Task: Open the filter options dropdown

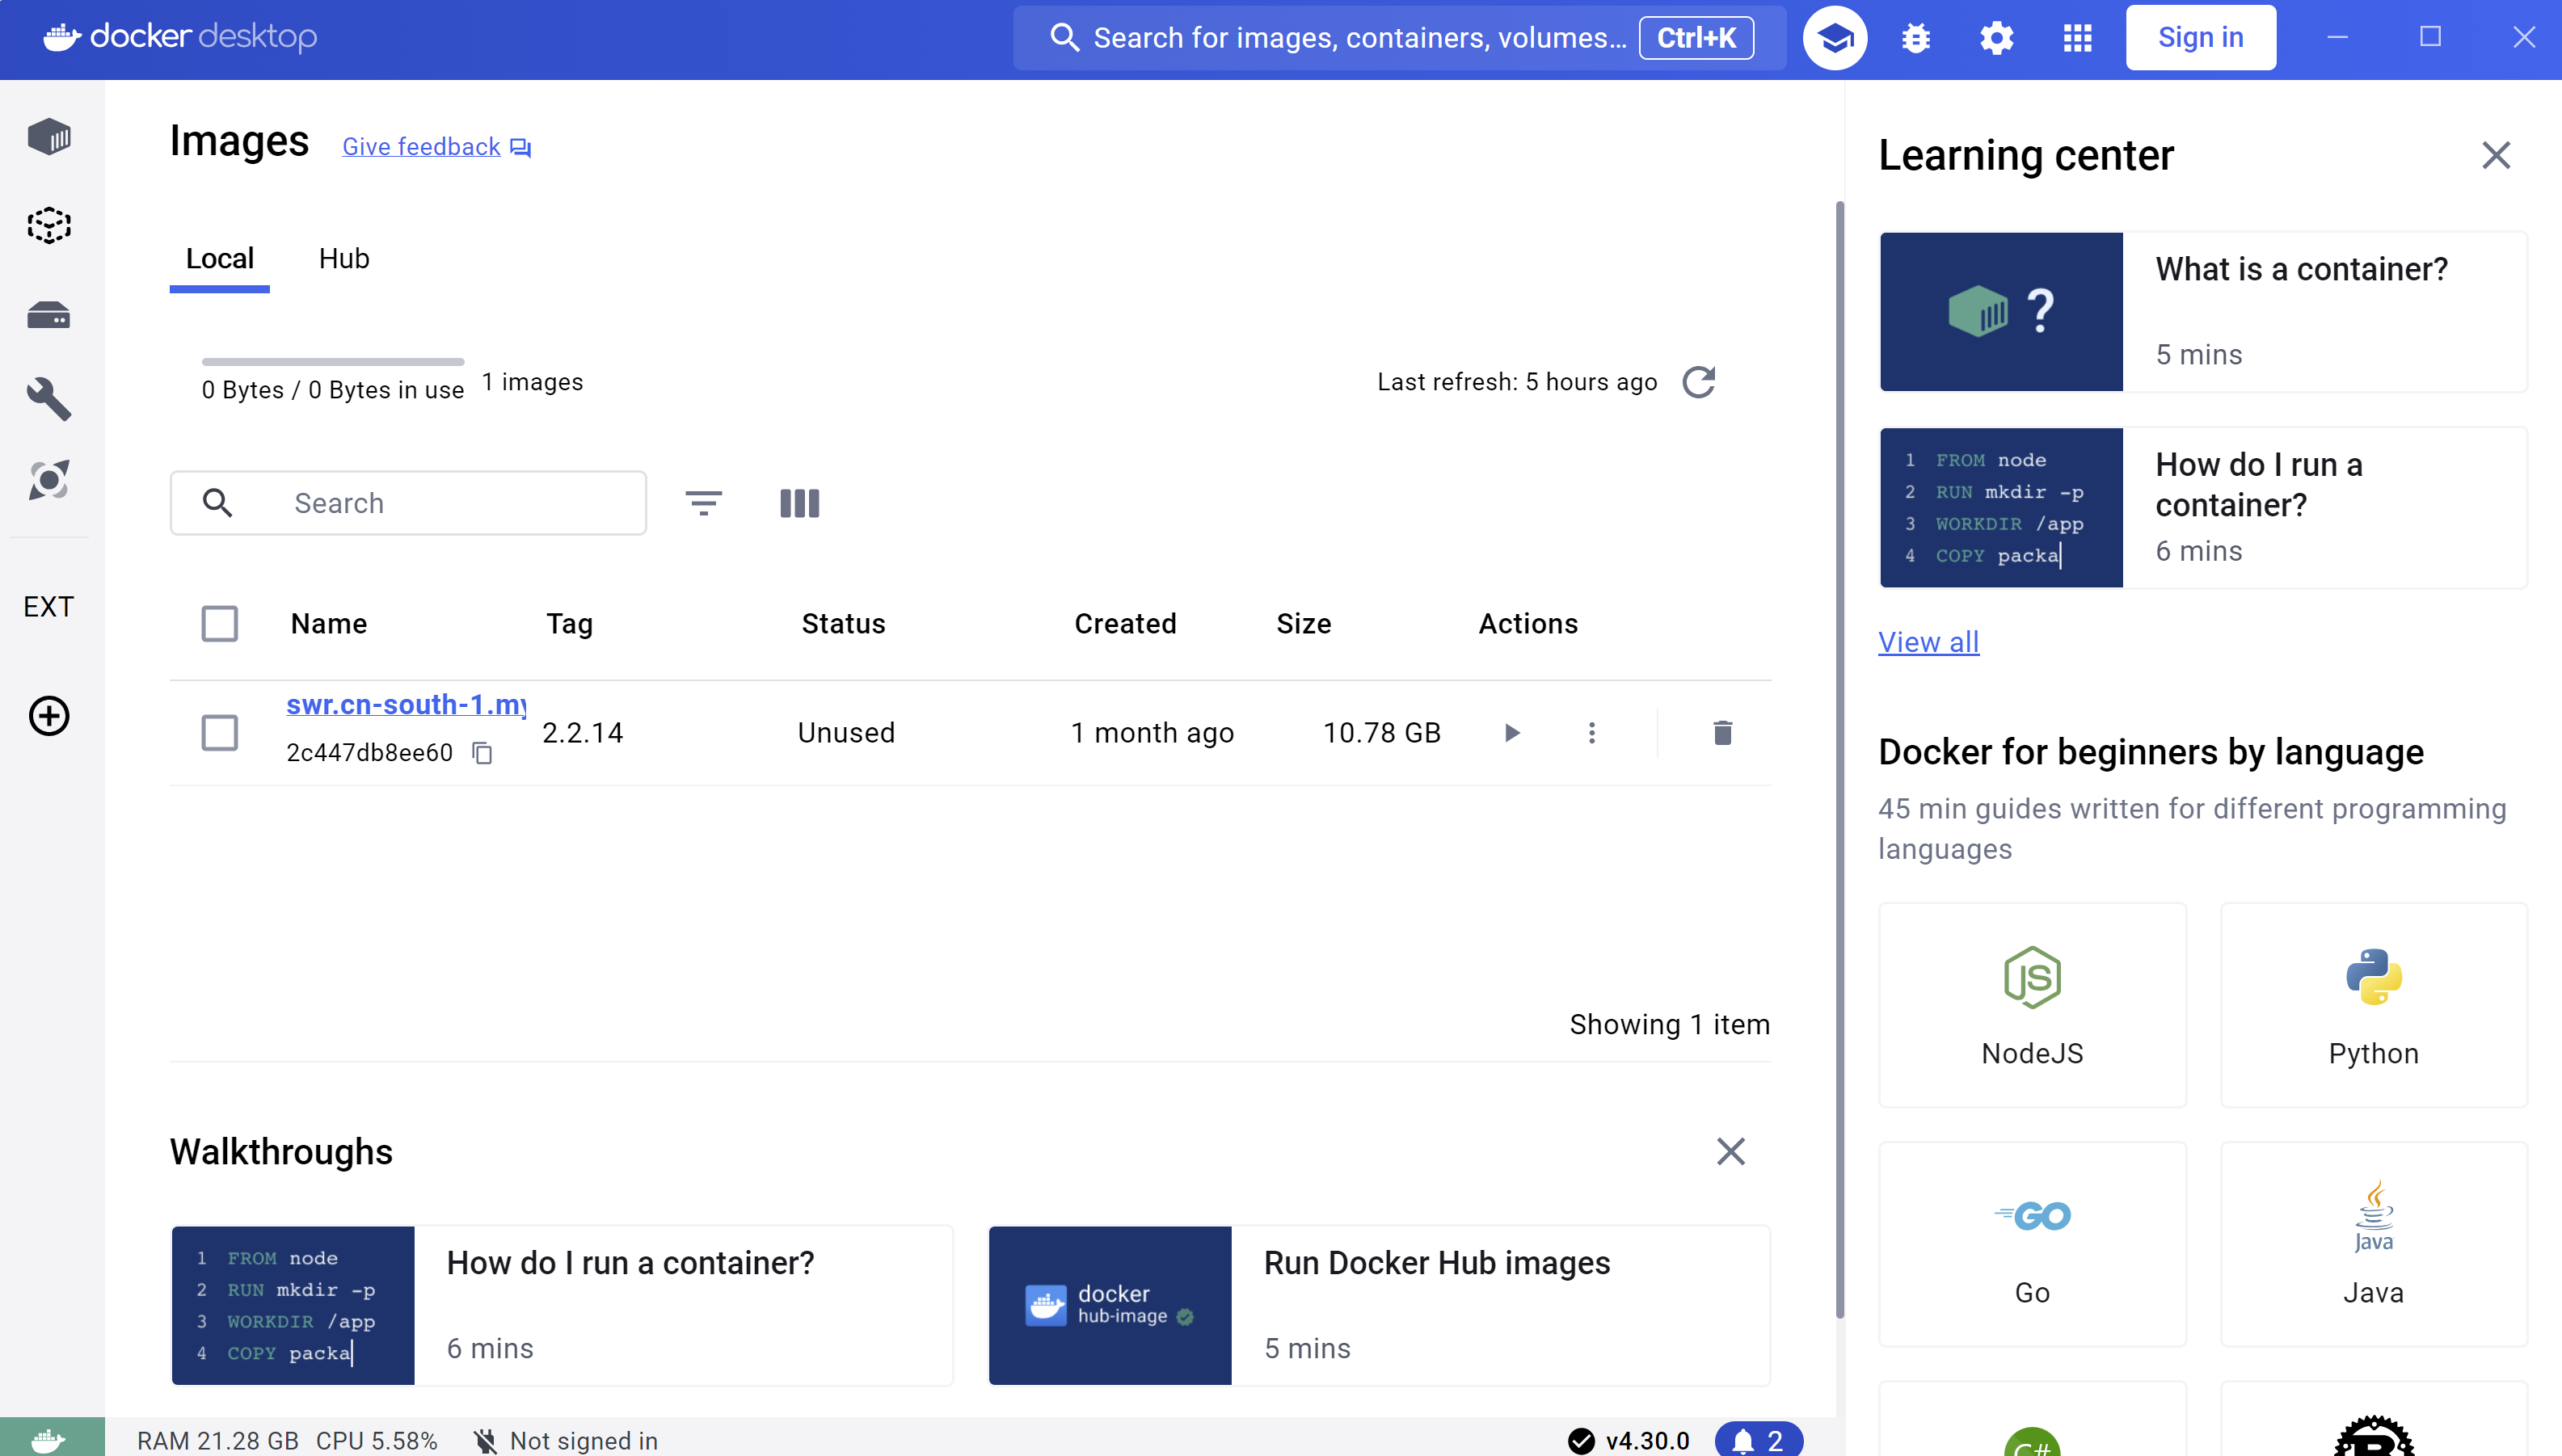Action: pyautogui.click(x=704, y=503)
